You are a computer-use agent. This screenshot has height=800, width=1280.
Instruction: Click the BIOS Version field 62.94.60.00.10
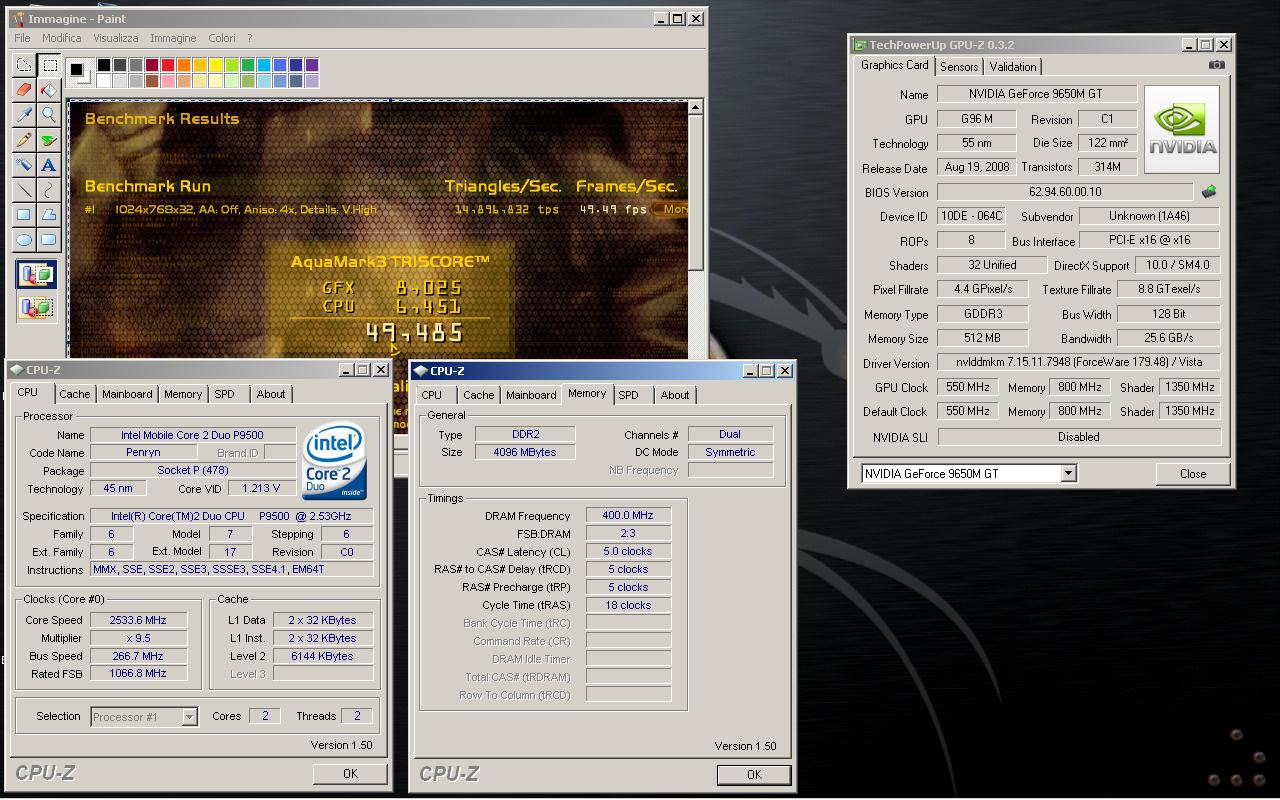click(x=1065, y=192)
